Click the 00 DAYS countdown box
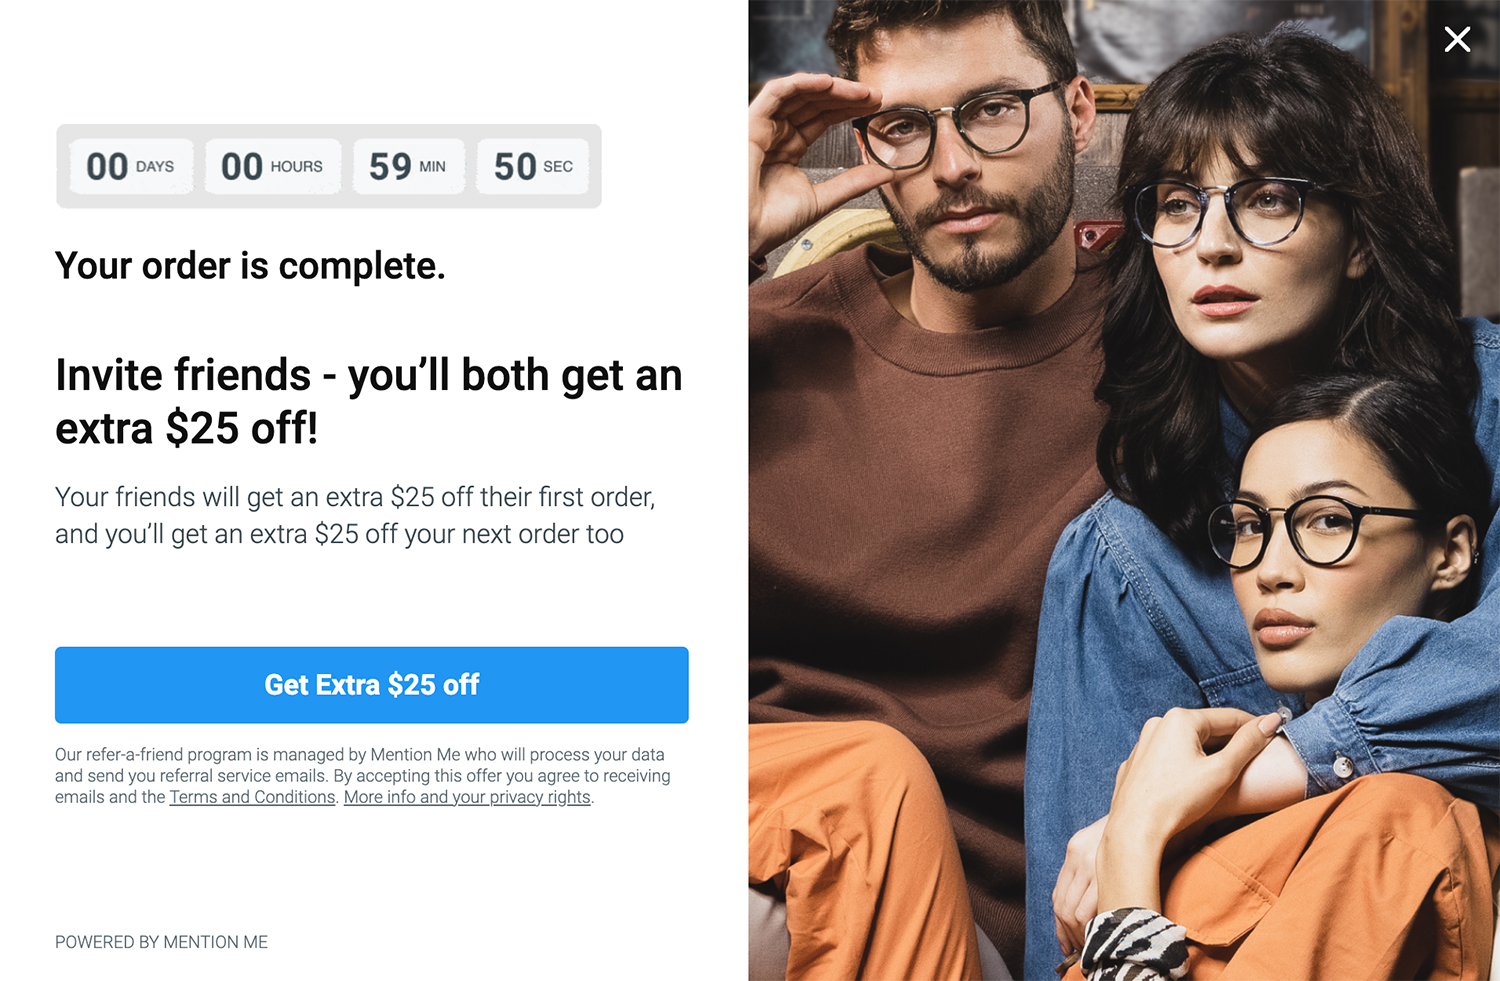 coord(131,166)
